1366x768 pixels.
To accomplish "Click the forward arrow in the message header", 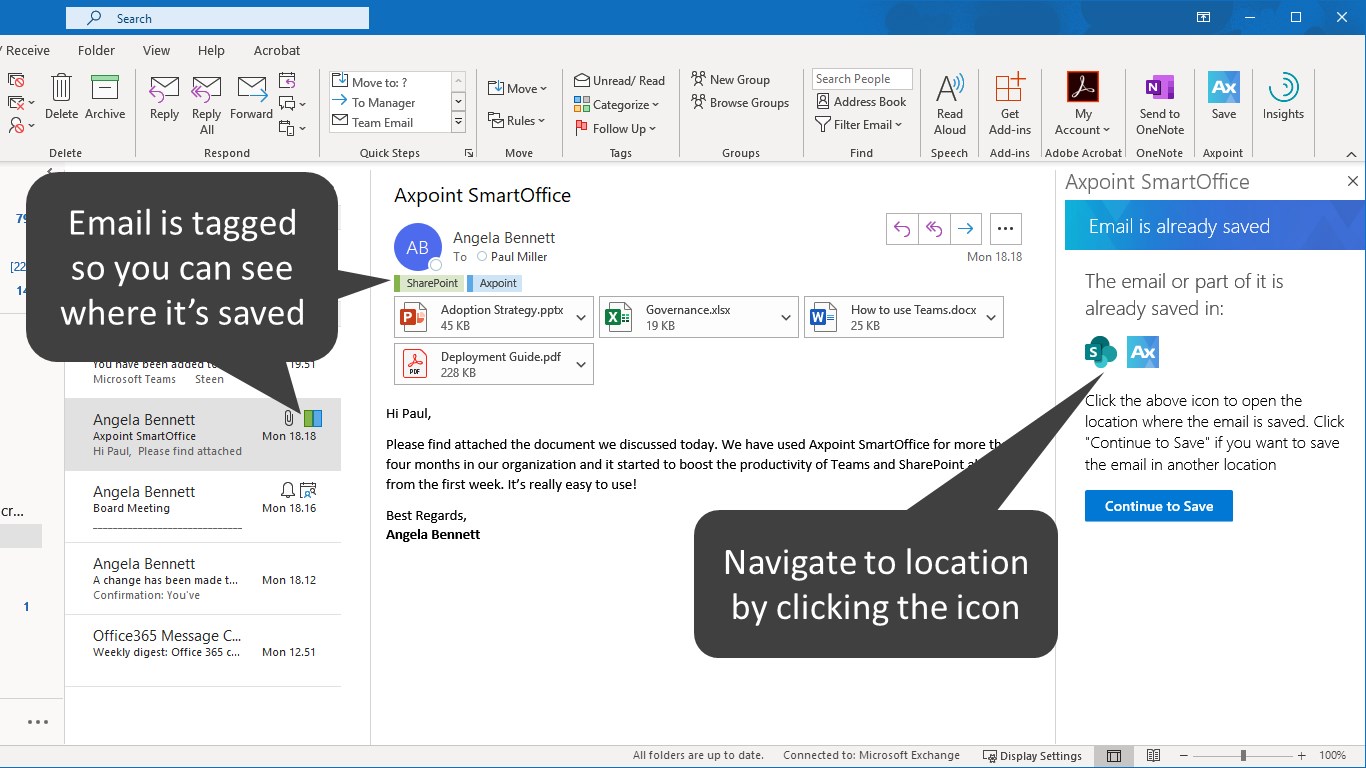I will [x=966, y=229].
